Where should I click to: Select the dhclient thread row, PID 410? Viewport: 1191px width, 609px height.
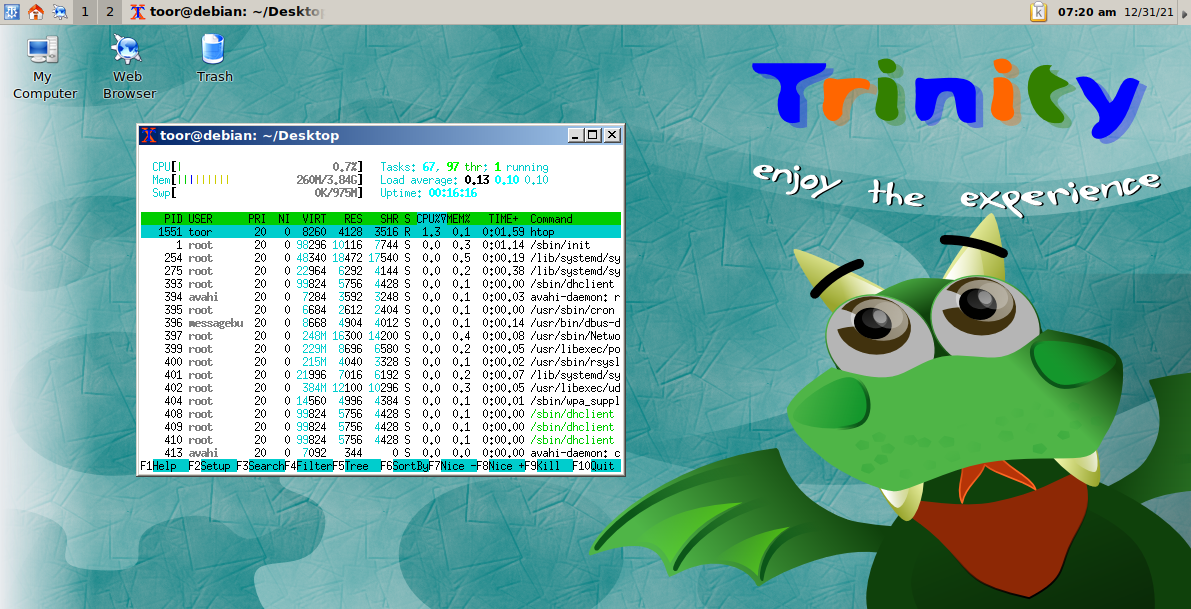(381, 440)
